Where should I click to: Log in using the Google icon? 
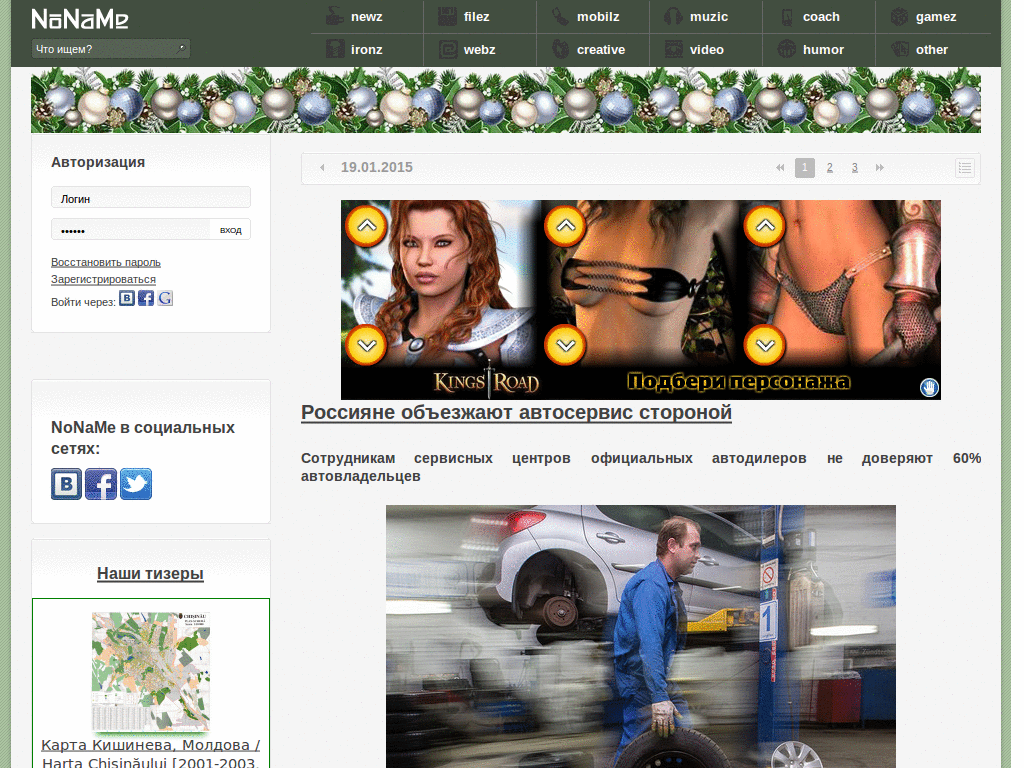tap(165, 297)
